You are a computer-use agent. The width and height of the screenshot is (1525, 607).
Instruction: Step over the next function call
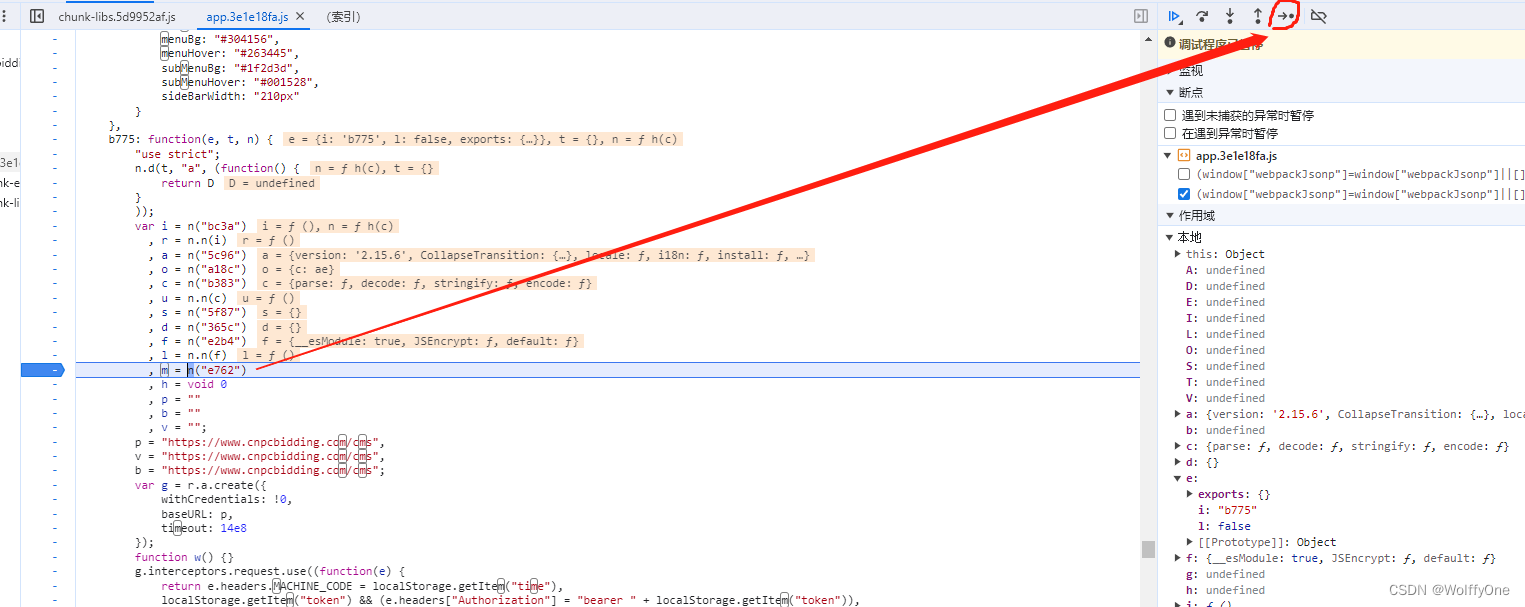point(1203,16)
